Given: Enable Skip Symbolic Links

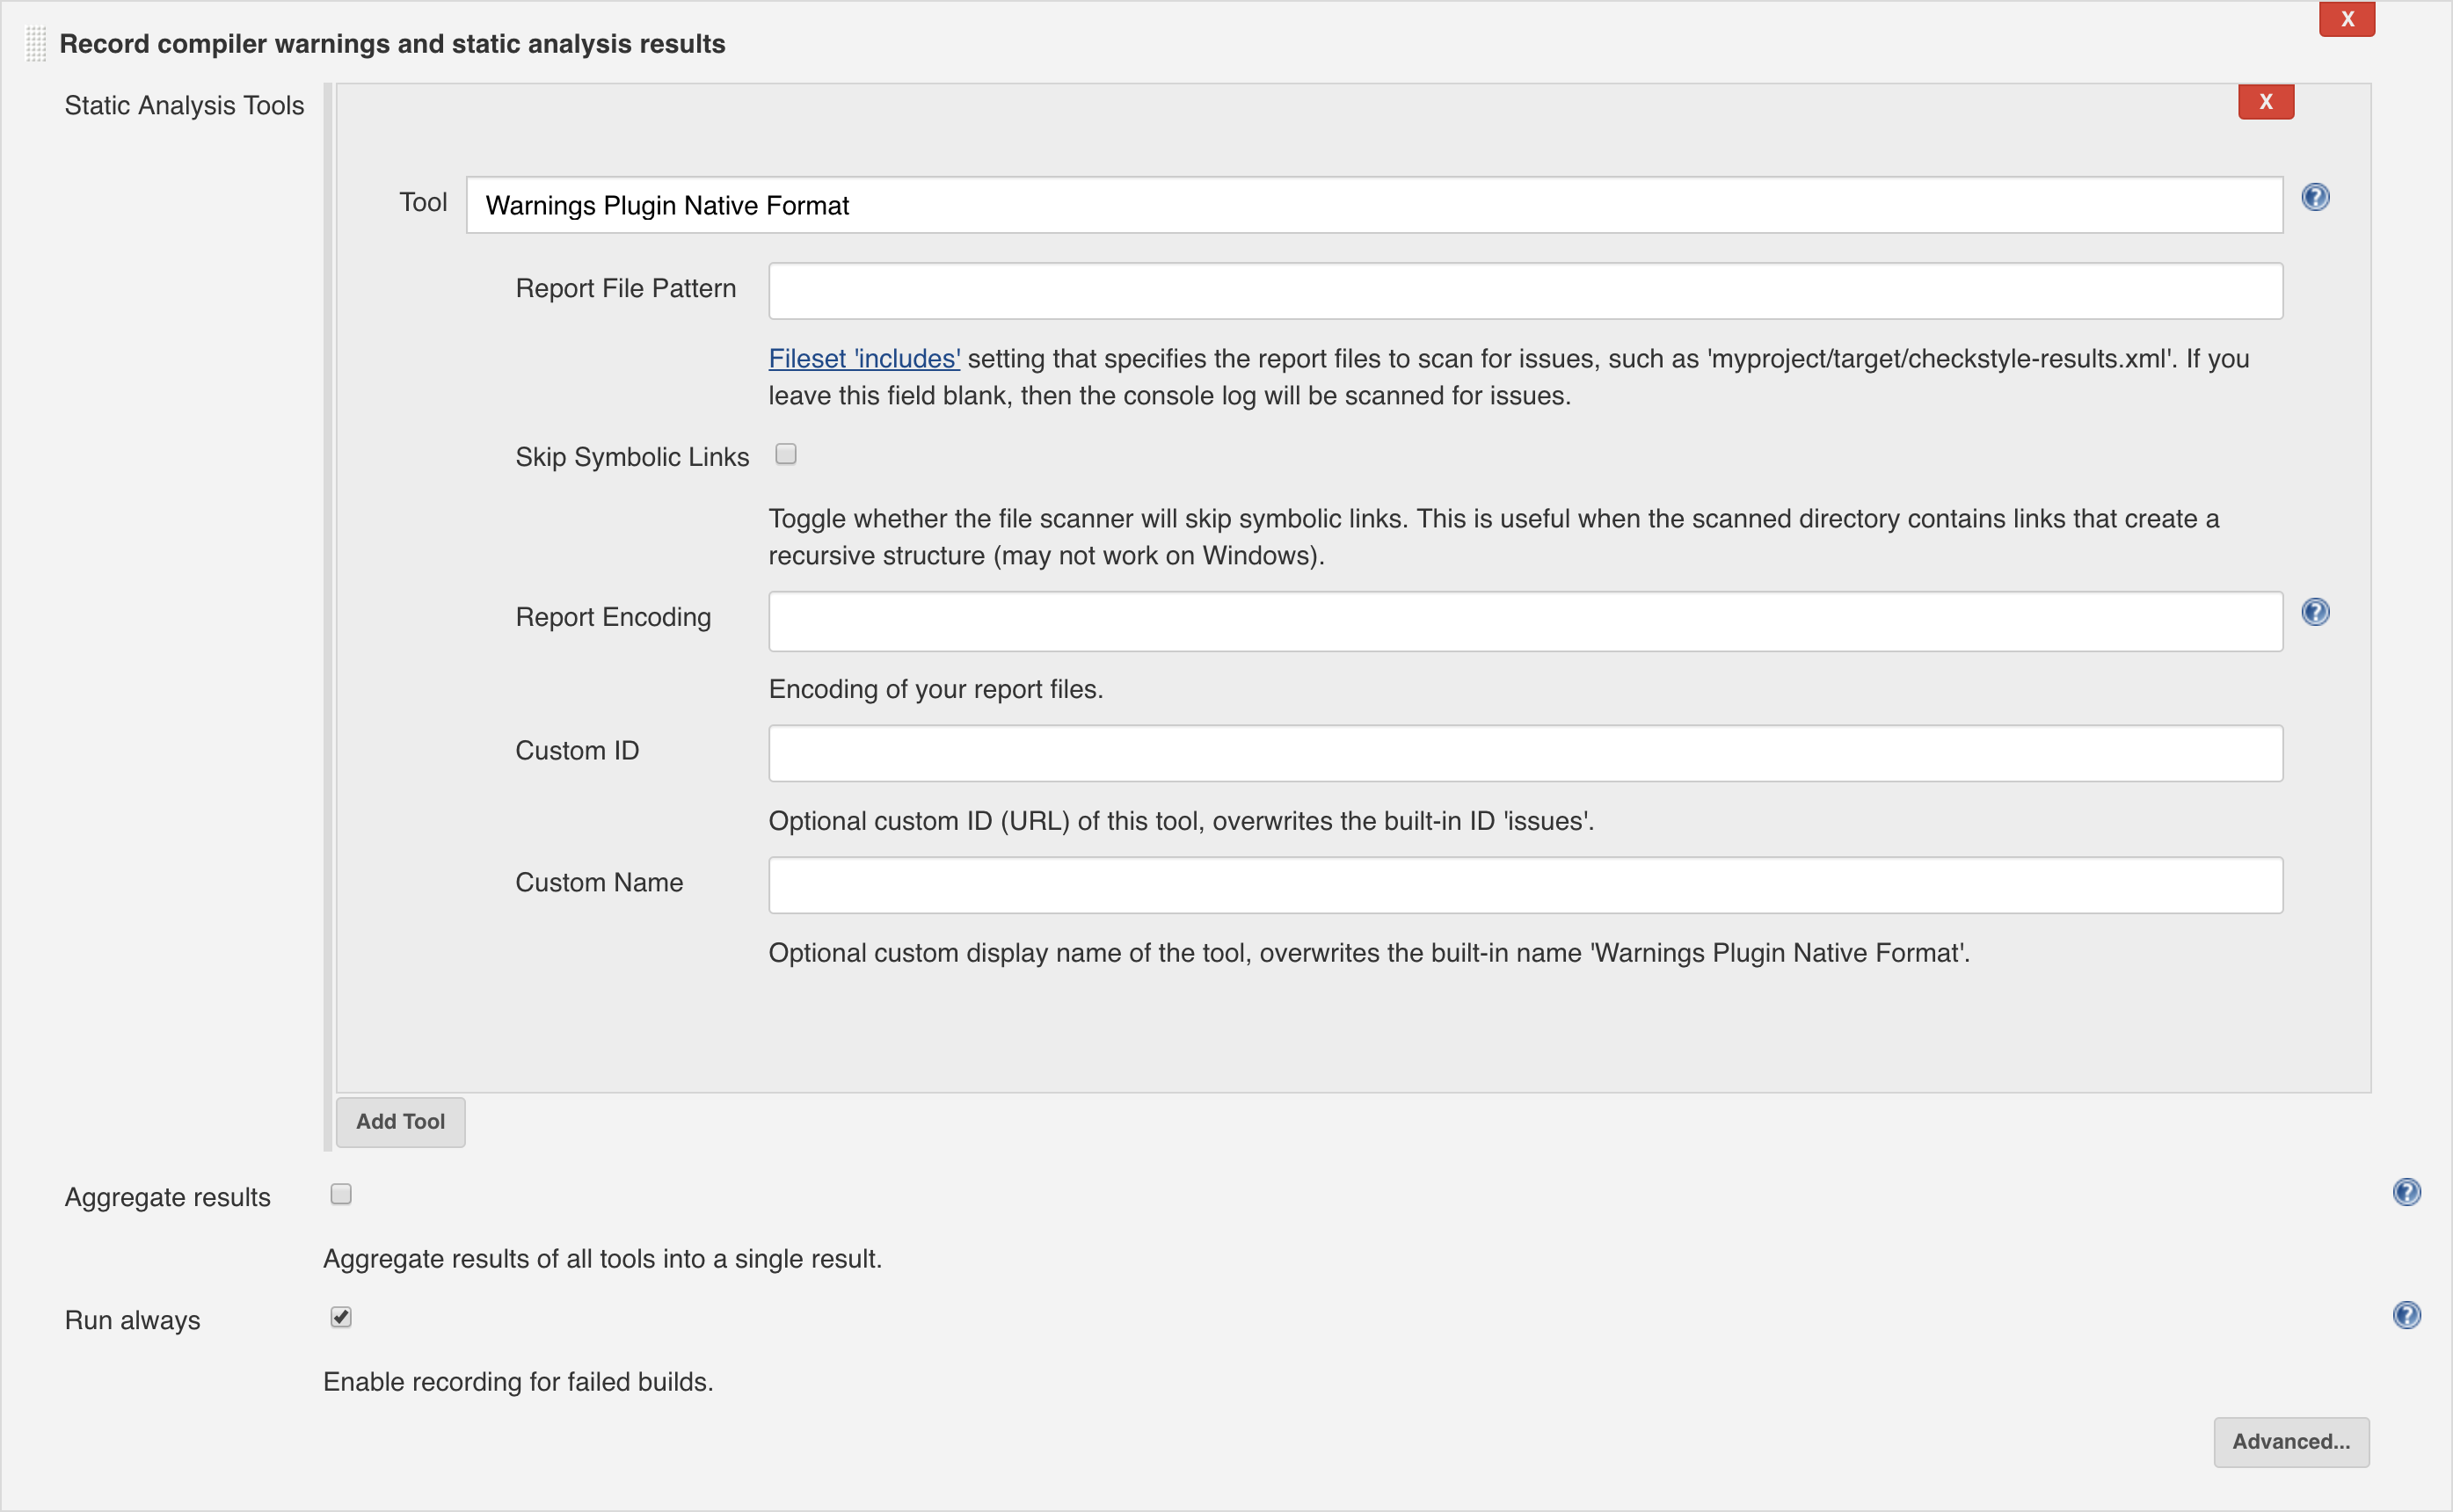Looking at the screenshot, I should pos(786,455).
